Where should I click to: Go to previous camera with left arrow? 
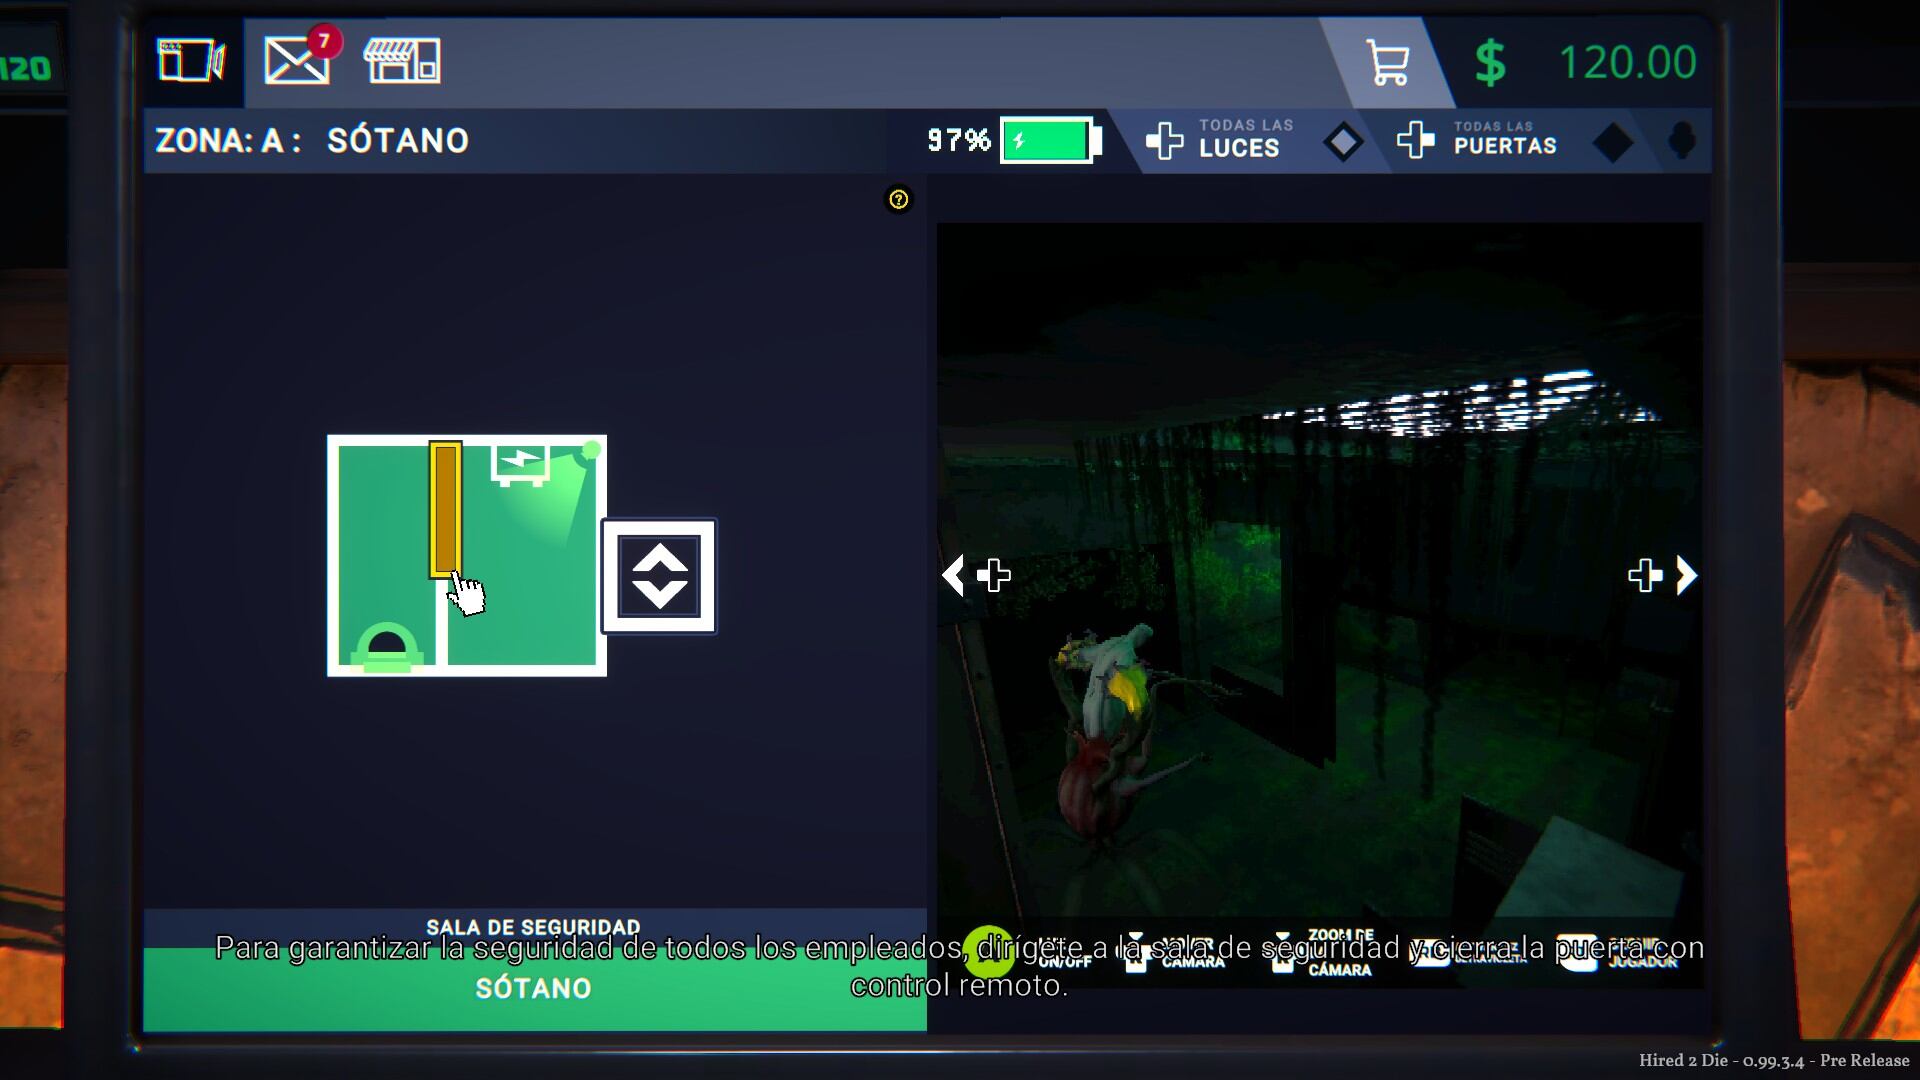tap(954, 575)
